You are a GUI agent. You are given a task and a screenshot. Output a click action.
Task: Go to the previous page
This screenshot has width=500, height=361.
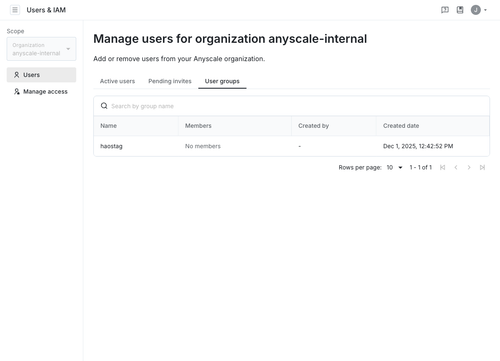click(x=456, y=167)
